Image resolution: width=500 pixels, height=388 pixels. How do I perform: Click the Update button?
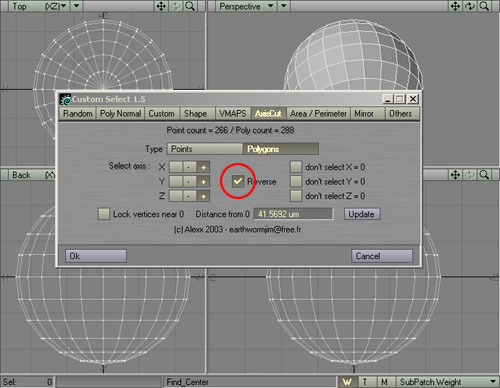click(x=362, y=214)
